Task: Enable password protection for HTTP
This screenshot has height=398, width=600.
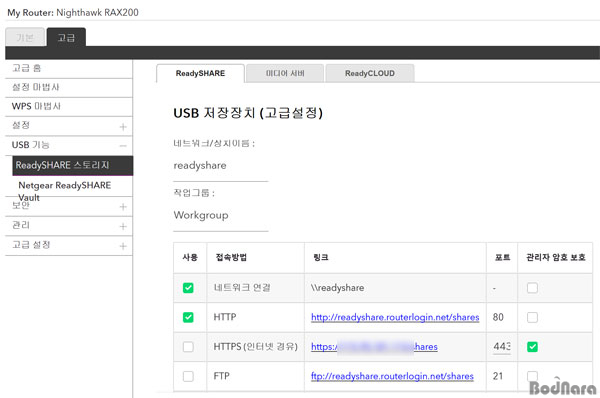Action: (532, 317)
